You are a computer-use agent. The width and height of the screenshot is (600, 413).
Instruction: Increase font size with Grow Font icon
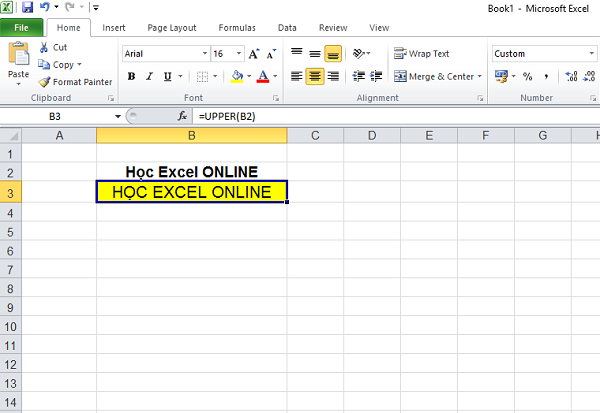pos(254,54)
